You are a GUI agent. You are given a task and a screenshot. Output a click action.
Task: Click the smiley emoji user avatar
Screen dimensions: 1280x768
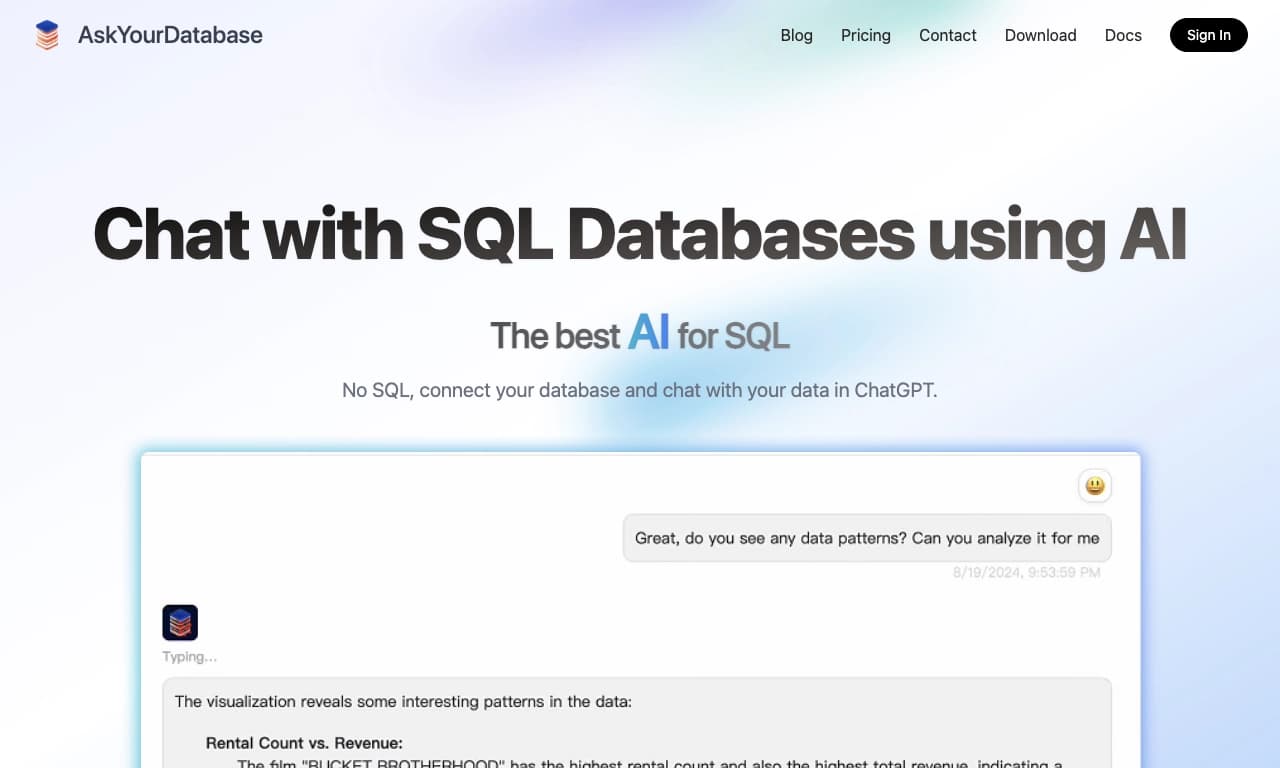pyautogui.click(x=1095, y=486)
